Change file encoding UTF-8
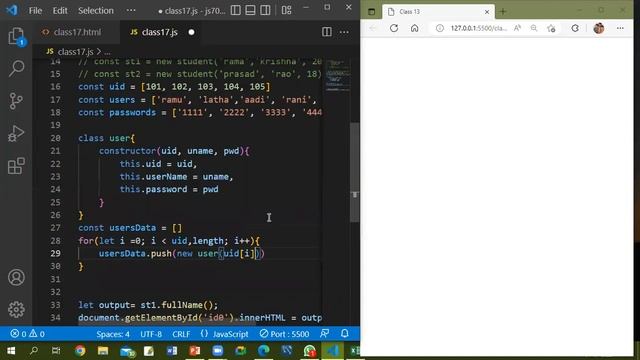 (x=151, y=334)
